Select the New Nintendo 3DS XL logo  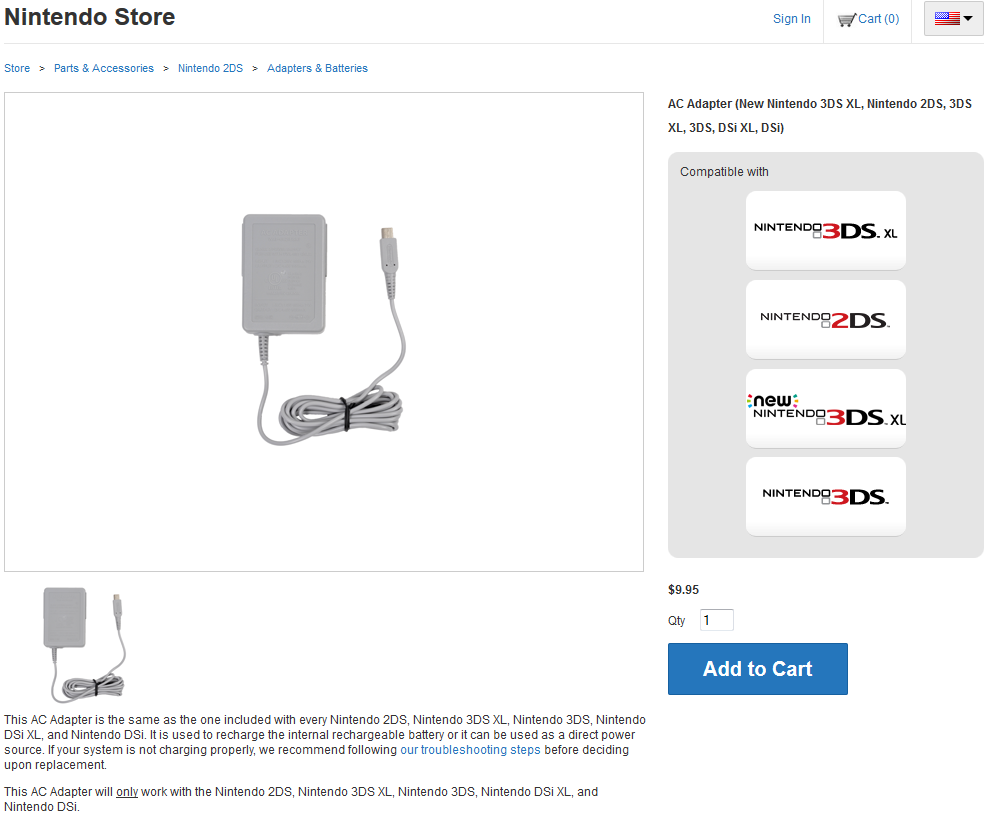click(x=825, y=409)
